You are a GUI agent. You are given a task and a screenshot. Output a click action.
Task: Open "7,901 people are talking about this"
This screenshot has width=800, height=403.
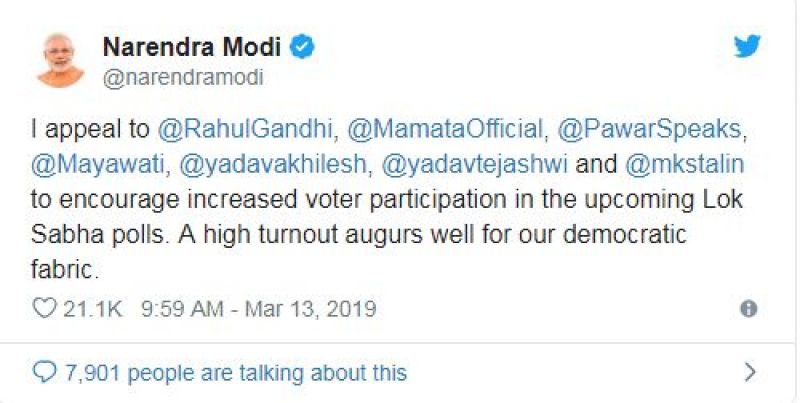click(235, 373)
